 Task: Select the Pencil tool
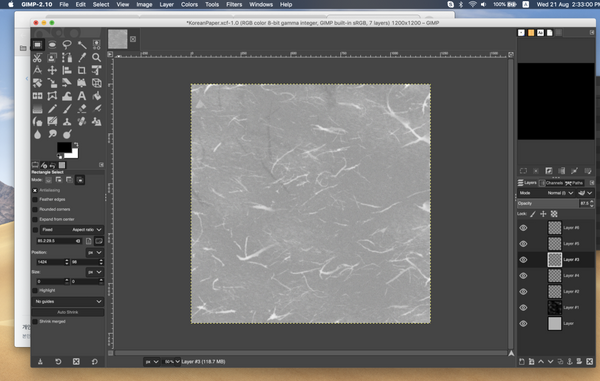[52, 109]
